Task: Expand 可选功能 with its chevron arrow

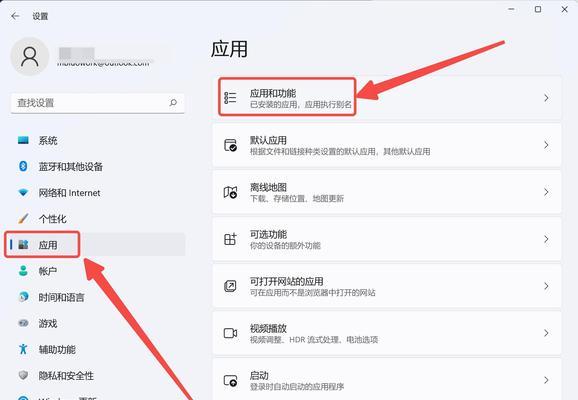Action: (x=546, y=239)
